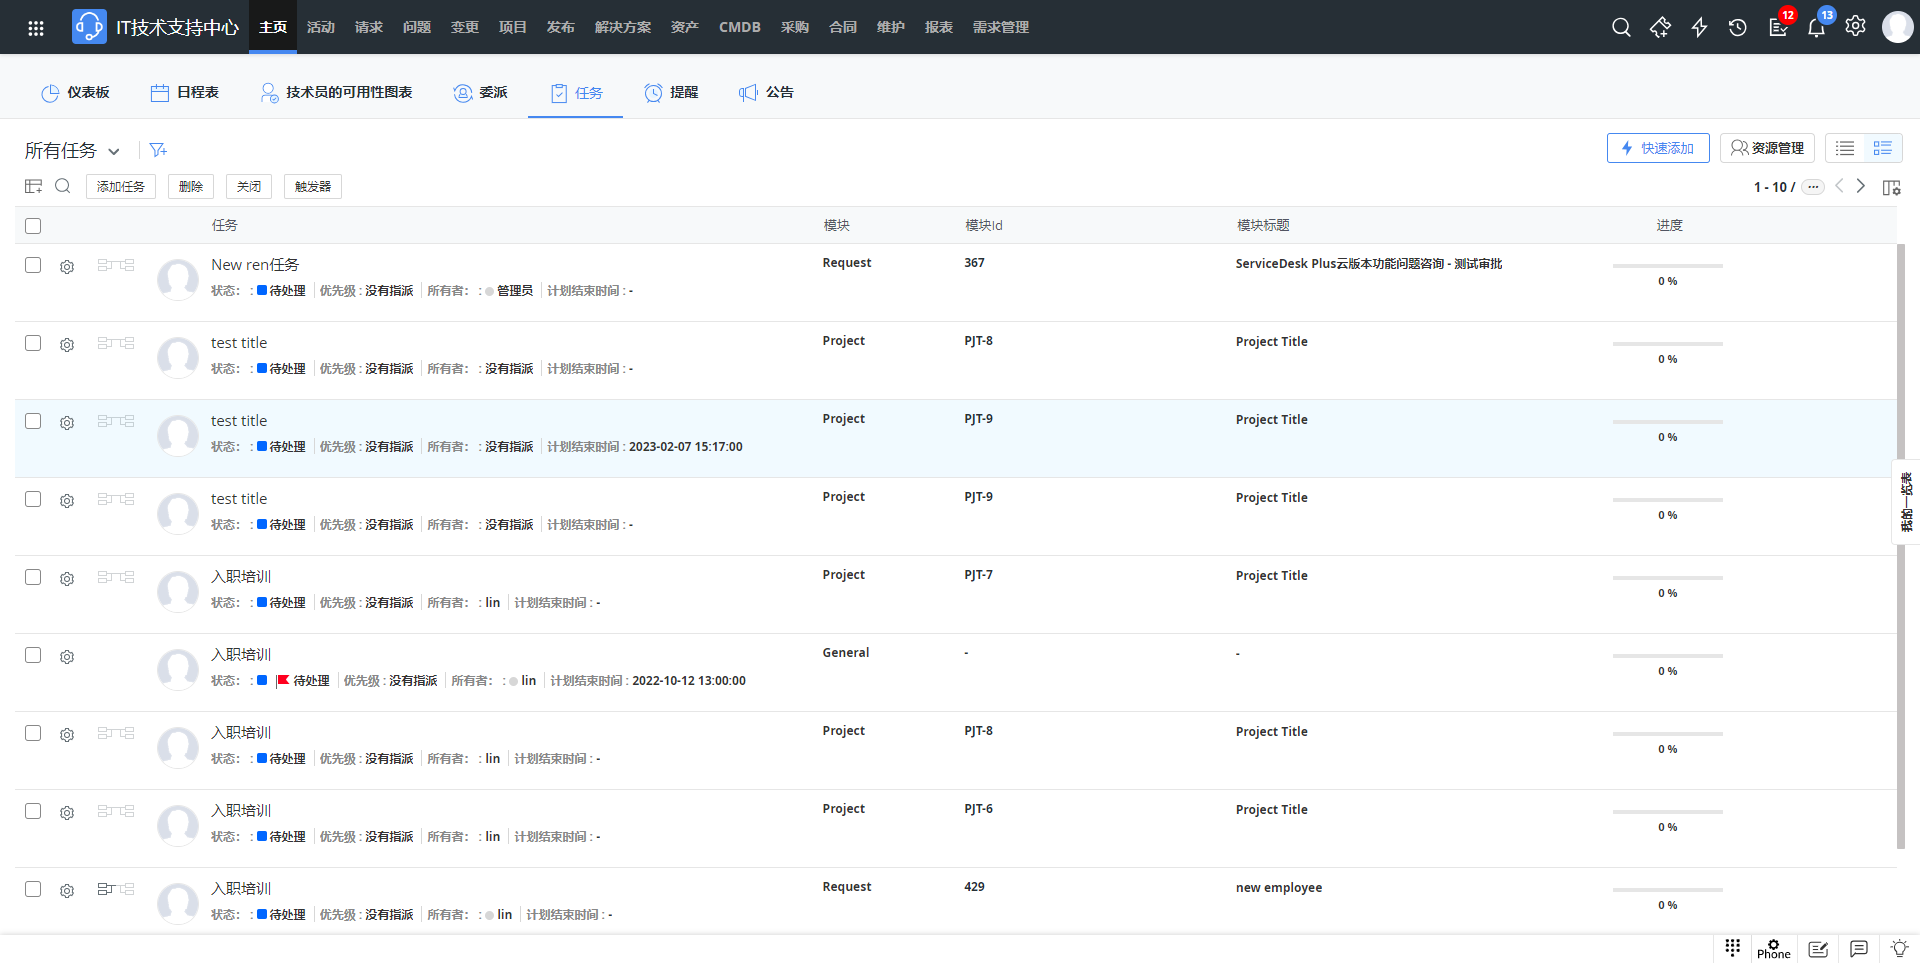Switch to the 日程表 tab

click(185, 93)
